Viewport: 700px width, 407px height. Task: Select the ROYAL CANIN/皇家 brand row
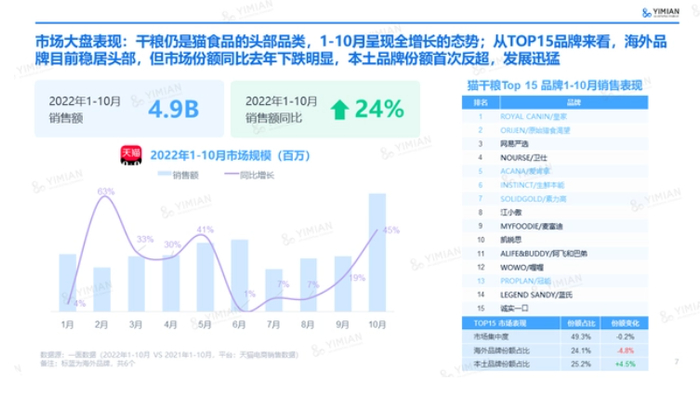point(555,116)
